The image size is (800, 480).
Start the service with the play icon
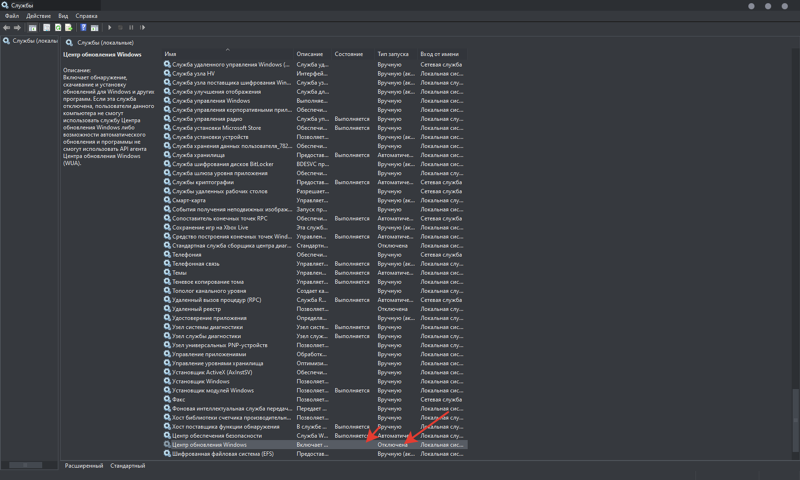(109, 28)
